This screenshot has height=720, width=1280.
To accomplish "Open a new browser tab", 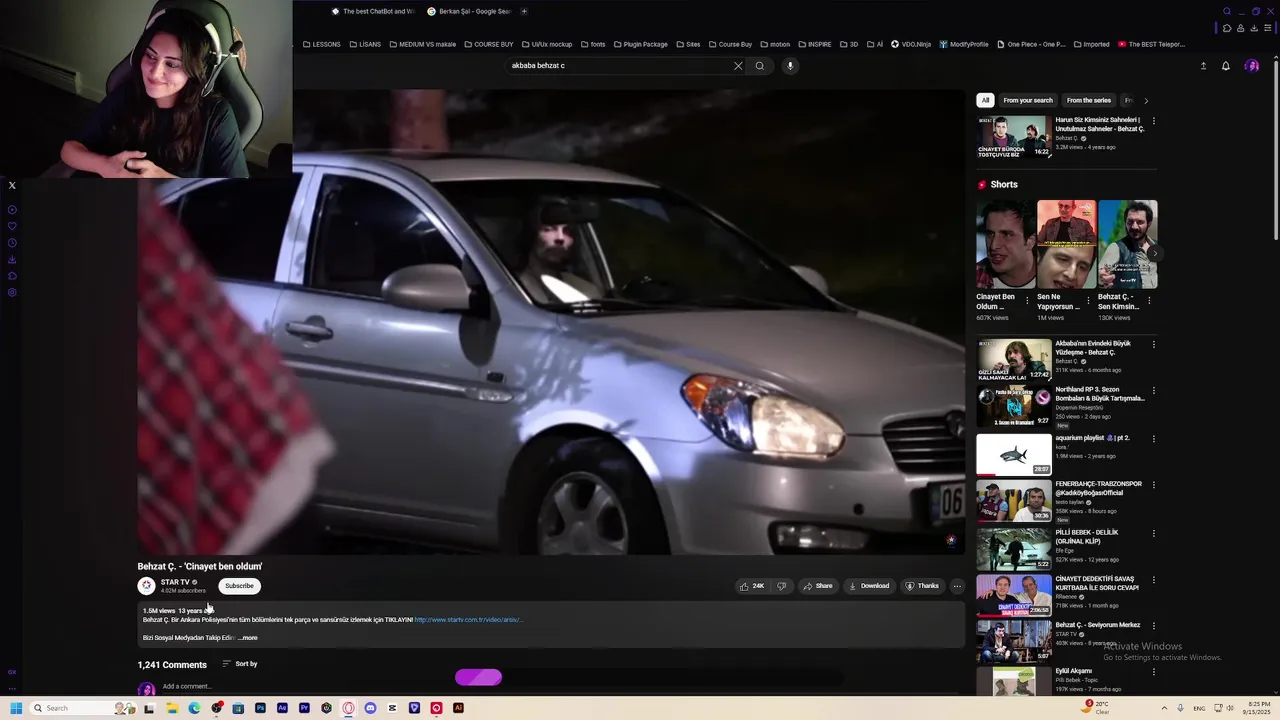I will (524, 12).
